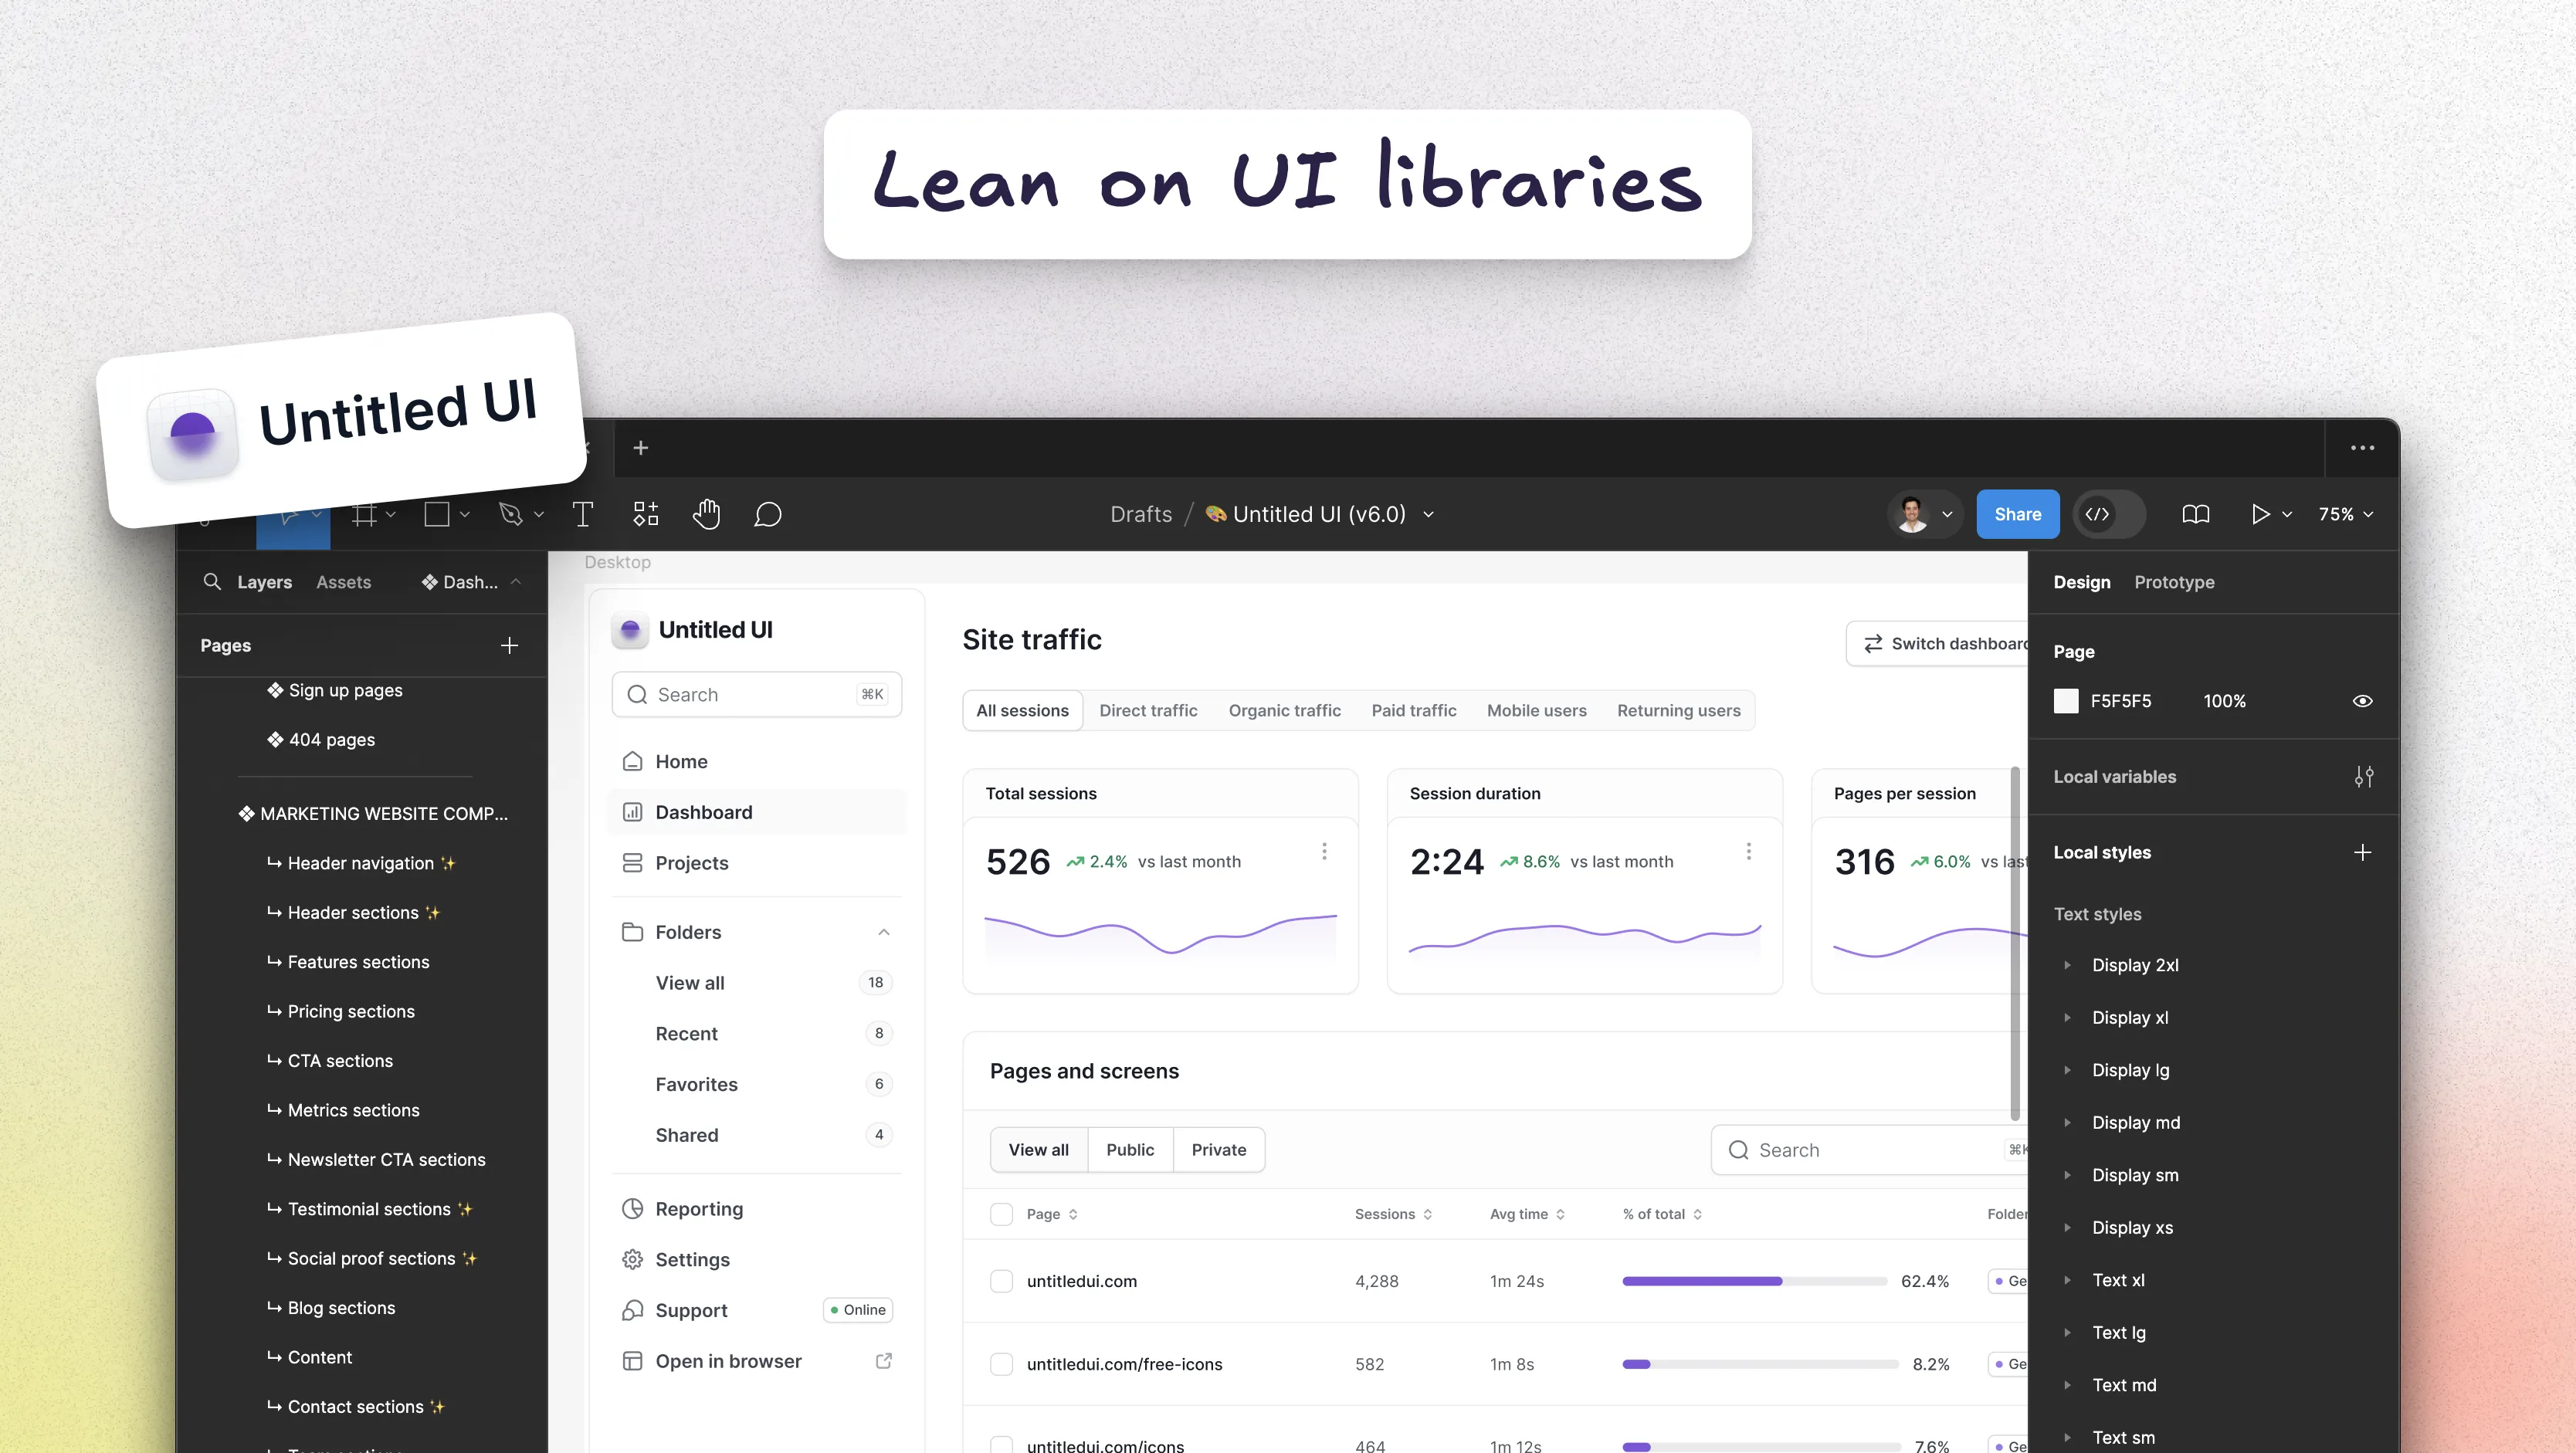Toggle Dev Mode code switch
Image resolution: width=2576 pixels, height=1453 pixels.
tap(2109, 514)
